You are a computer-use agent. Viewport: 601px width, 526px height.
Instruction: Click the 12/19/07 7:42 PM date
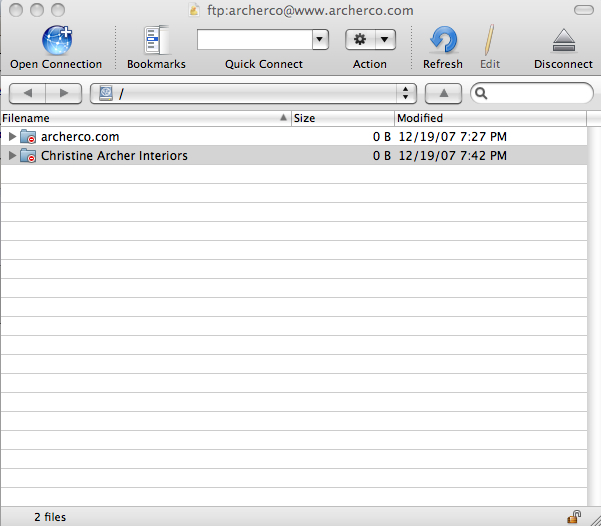[453, 156]
